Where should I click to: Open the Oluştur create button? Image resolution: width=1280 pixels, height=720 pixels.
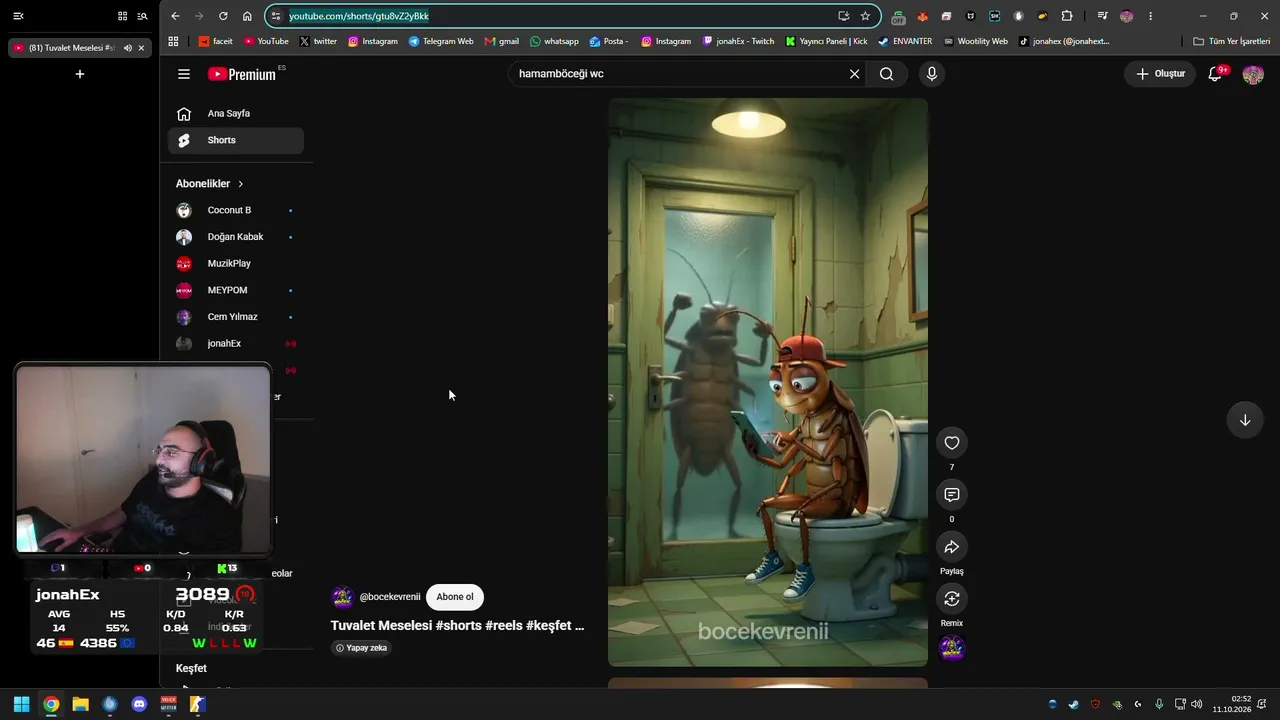[1160, 74]
